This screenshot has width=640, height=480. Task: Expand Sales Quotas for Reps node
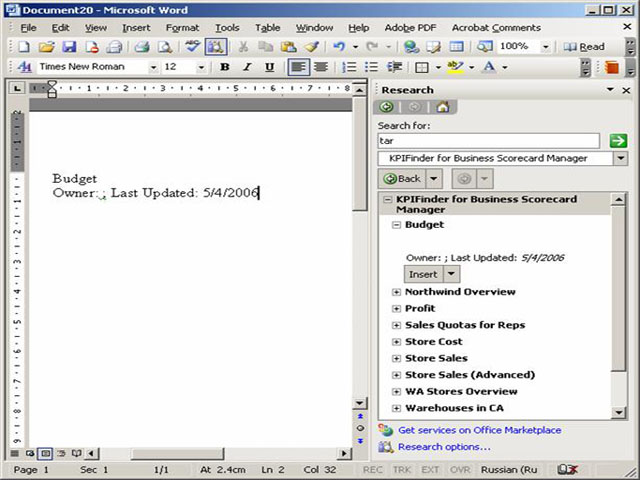(396, 326)
